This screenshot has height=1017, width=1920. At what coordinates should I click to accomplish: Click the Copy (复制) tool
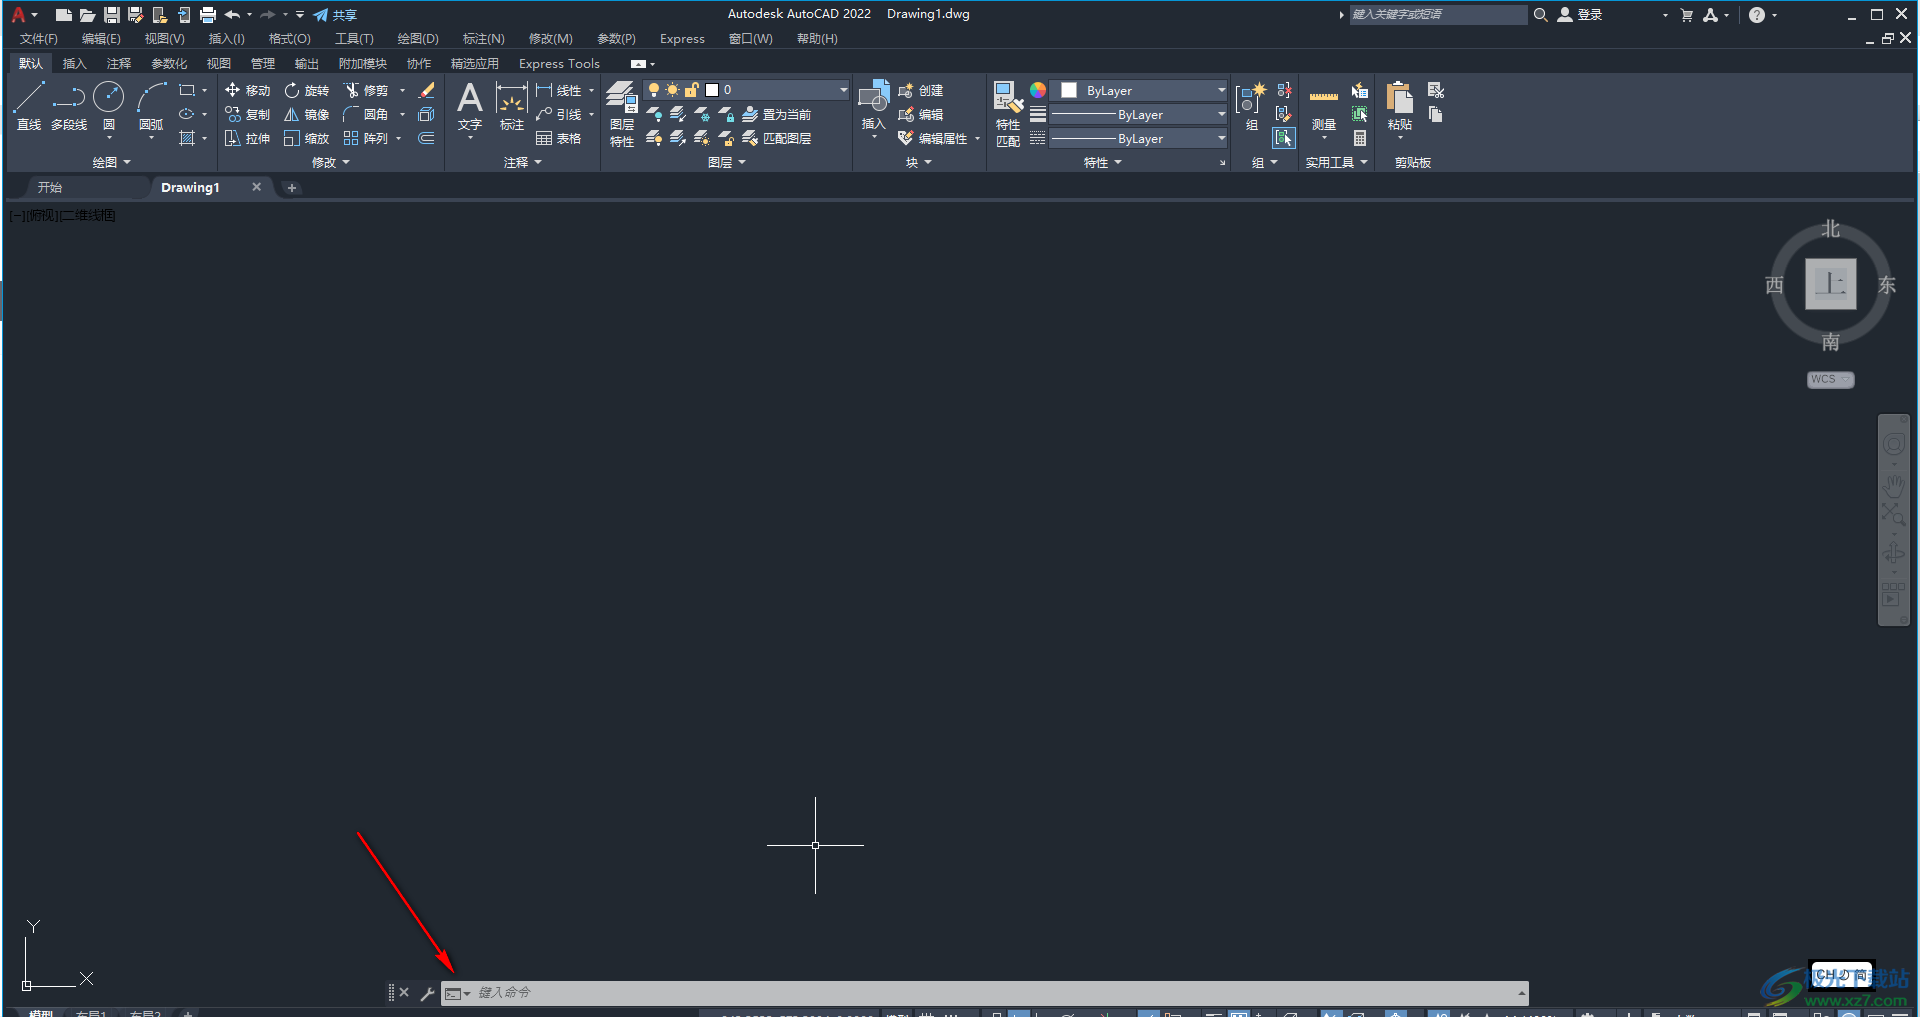coord(247,114)
